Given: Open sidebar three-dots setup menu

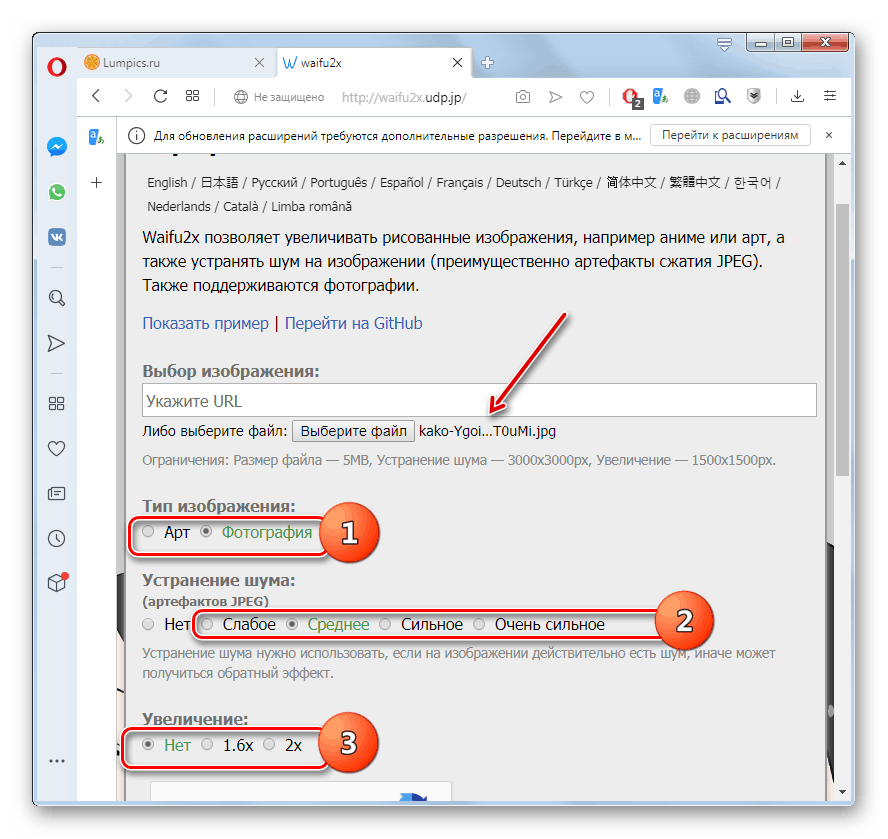Looking at the screenshot, I should pos(57,761).
